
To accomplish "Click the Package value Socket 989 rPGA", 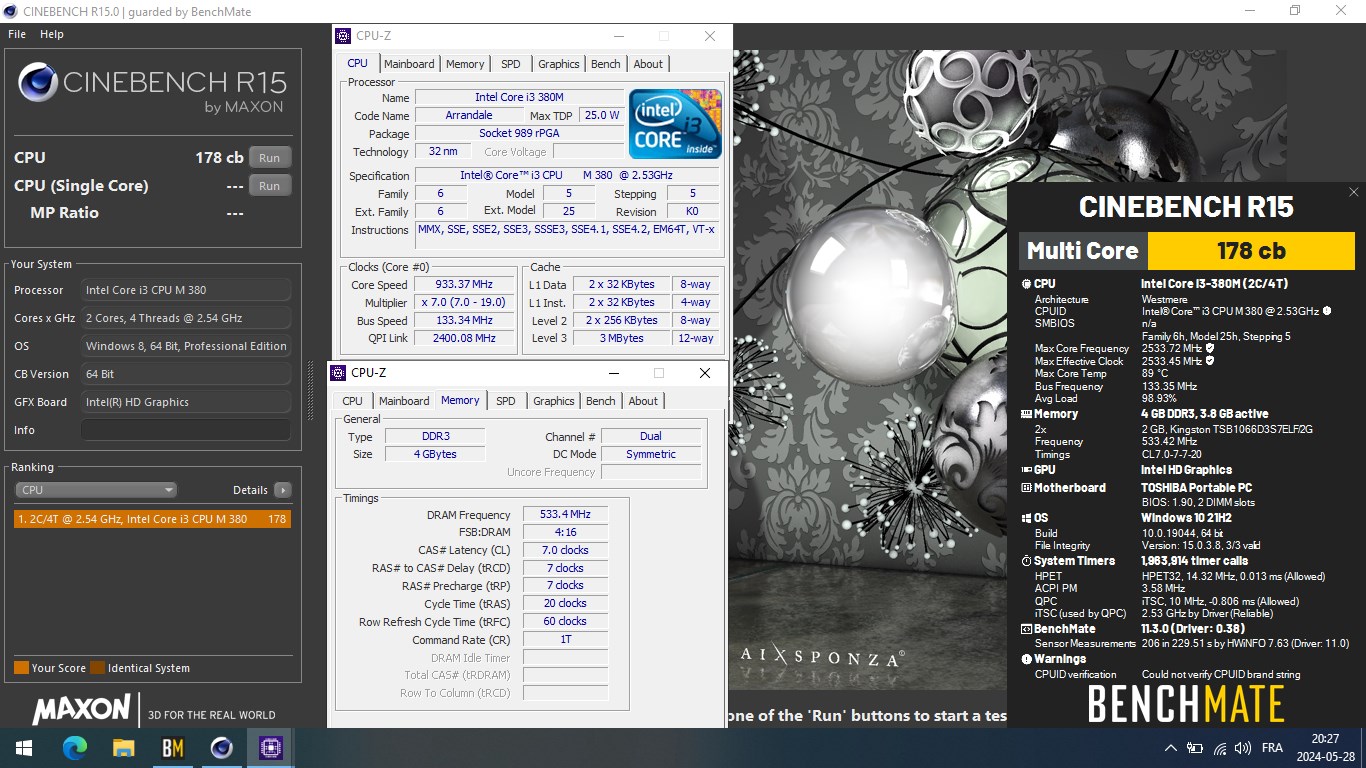I will 518,133.
